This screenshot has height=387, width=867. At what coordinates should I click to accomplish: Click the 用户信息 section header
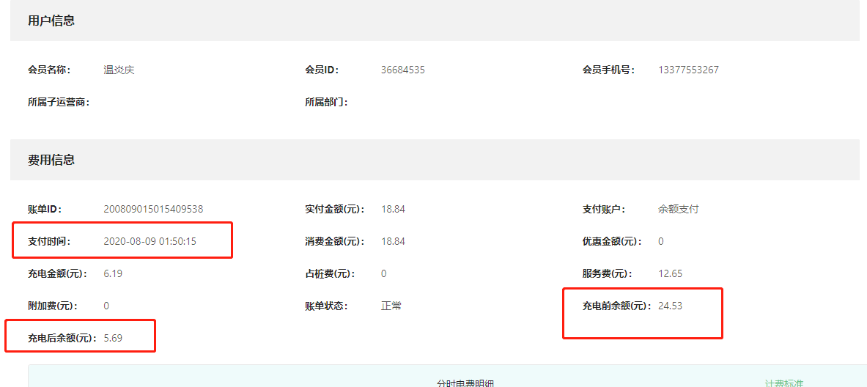51,21
